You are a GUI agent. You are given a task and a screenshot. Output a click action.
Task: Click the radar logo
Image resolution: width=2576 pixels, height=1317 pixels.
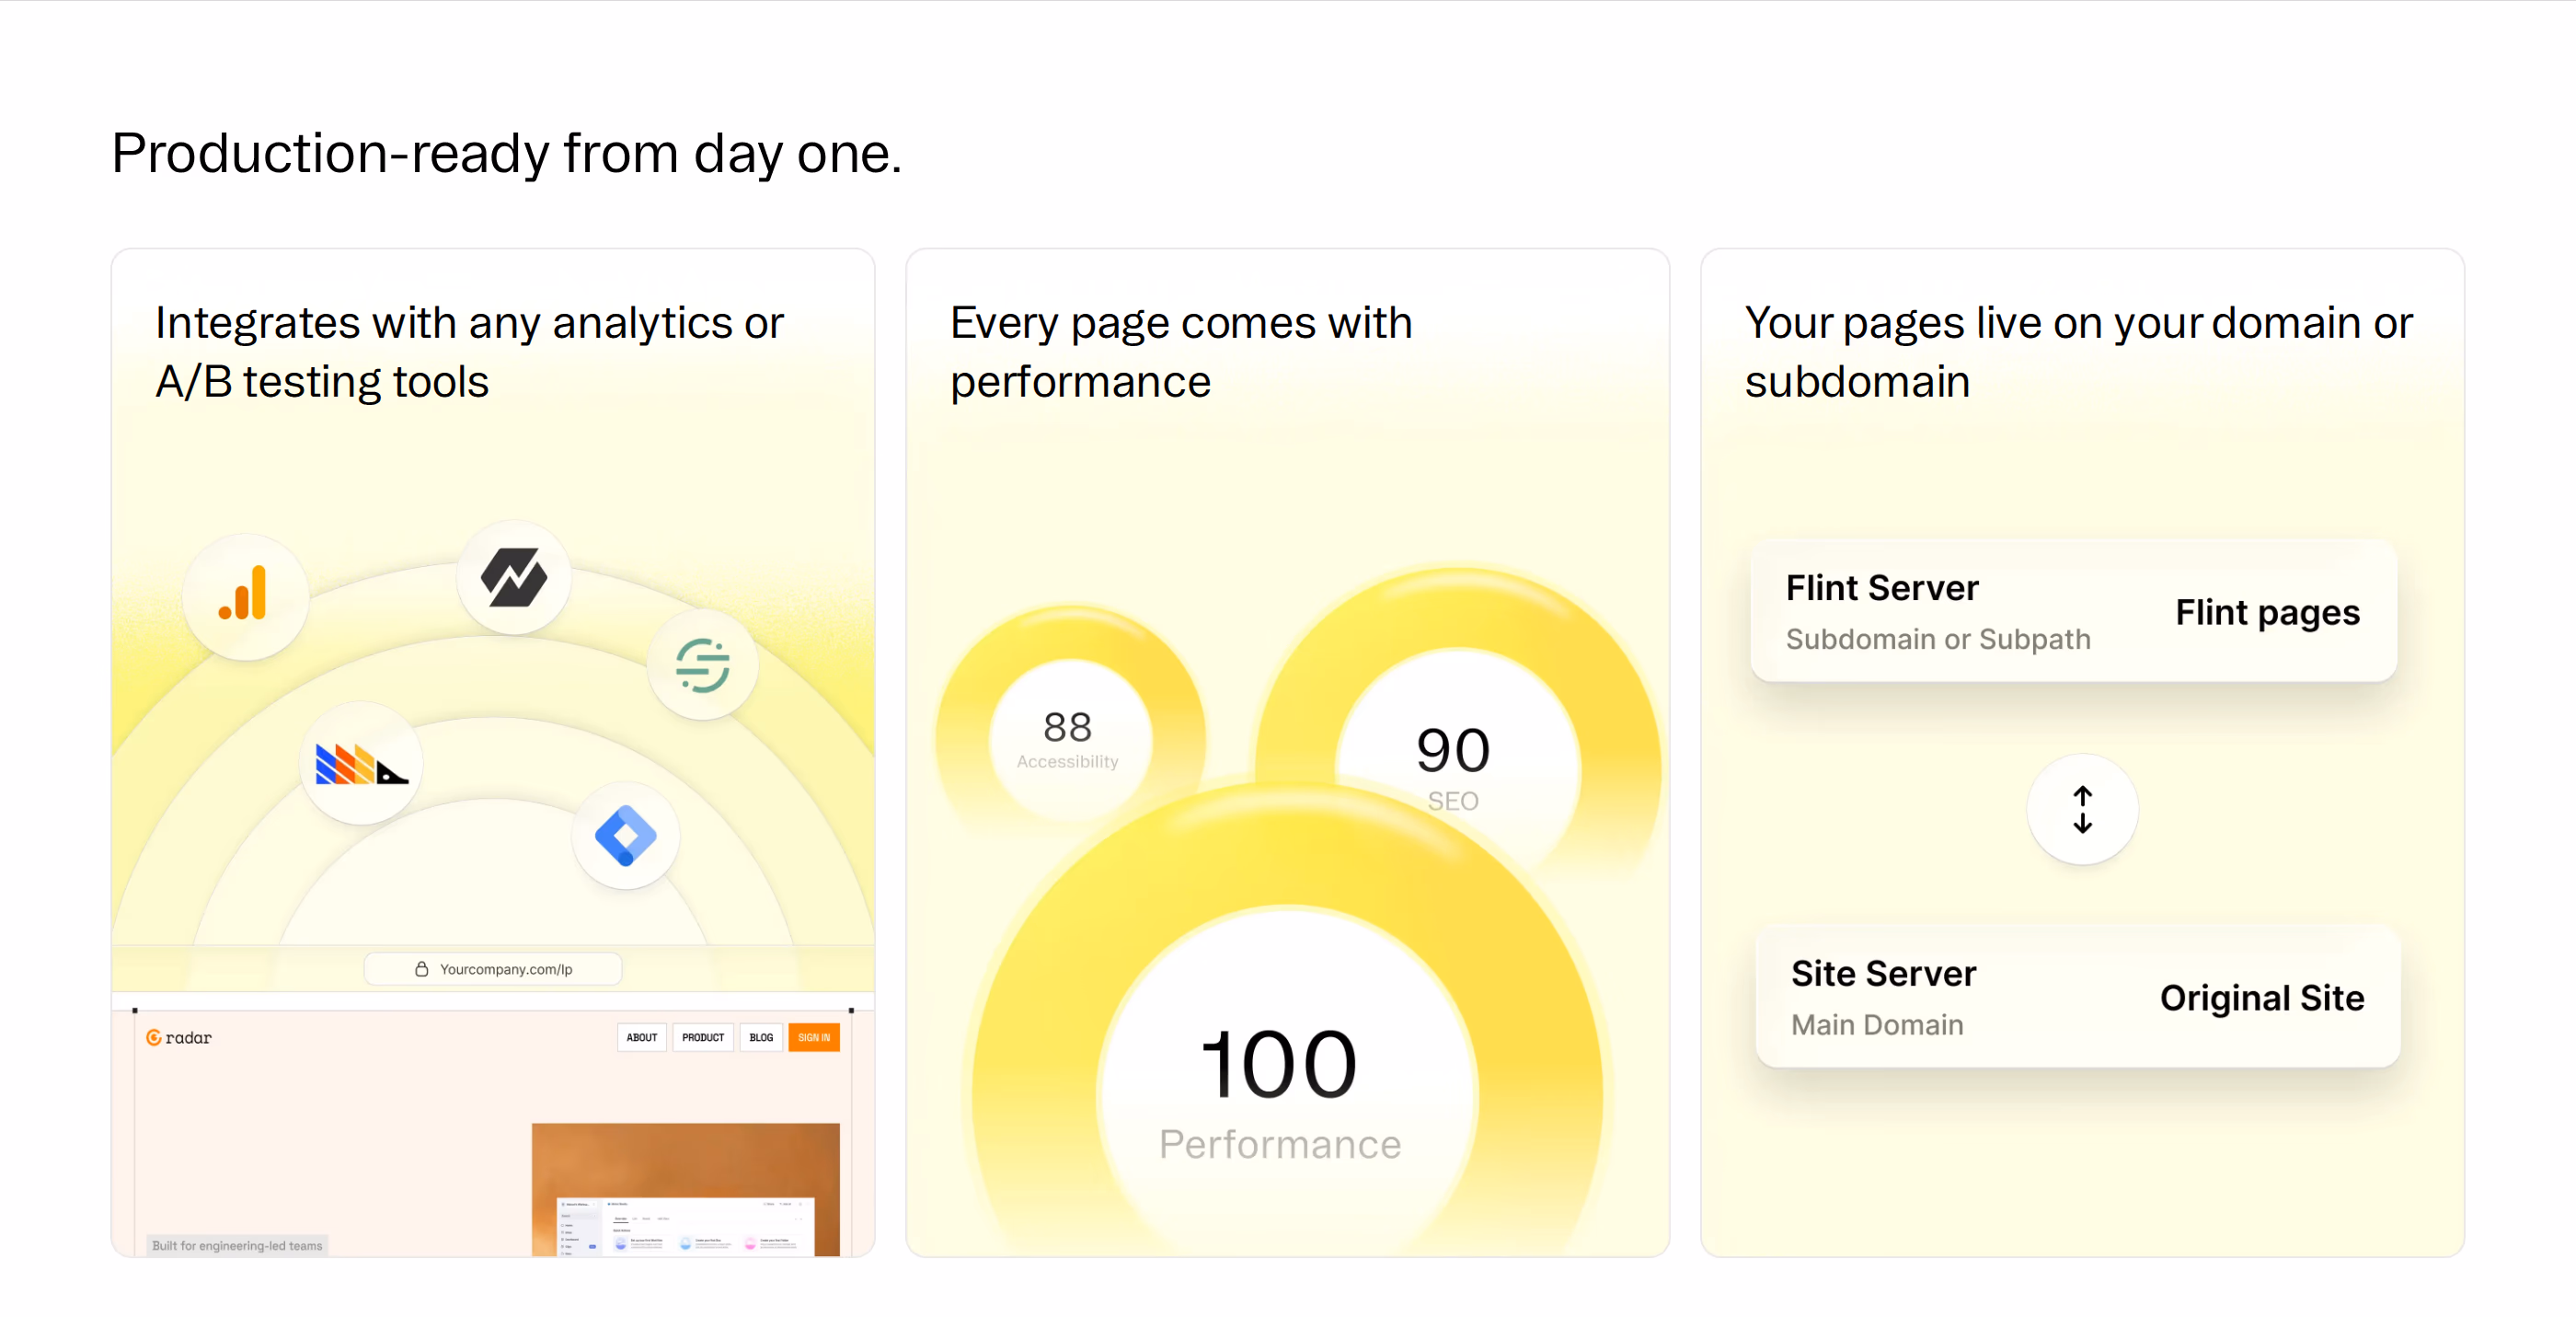tap(179, 1037)
